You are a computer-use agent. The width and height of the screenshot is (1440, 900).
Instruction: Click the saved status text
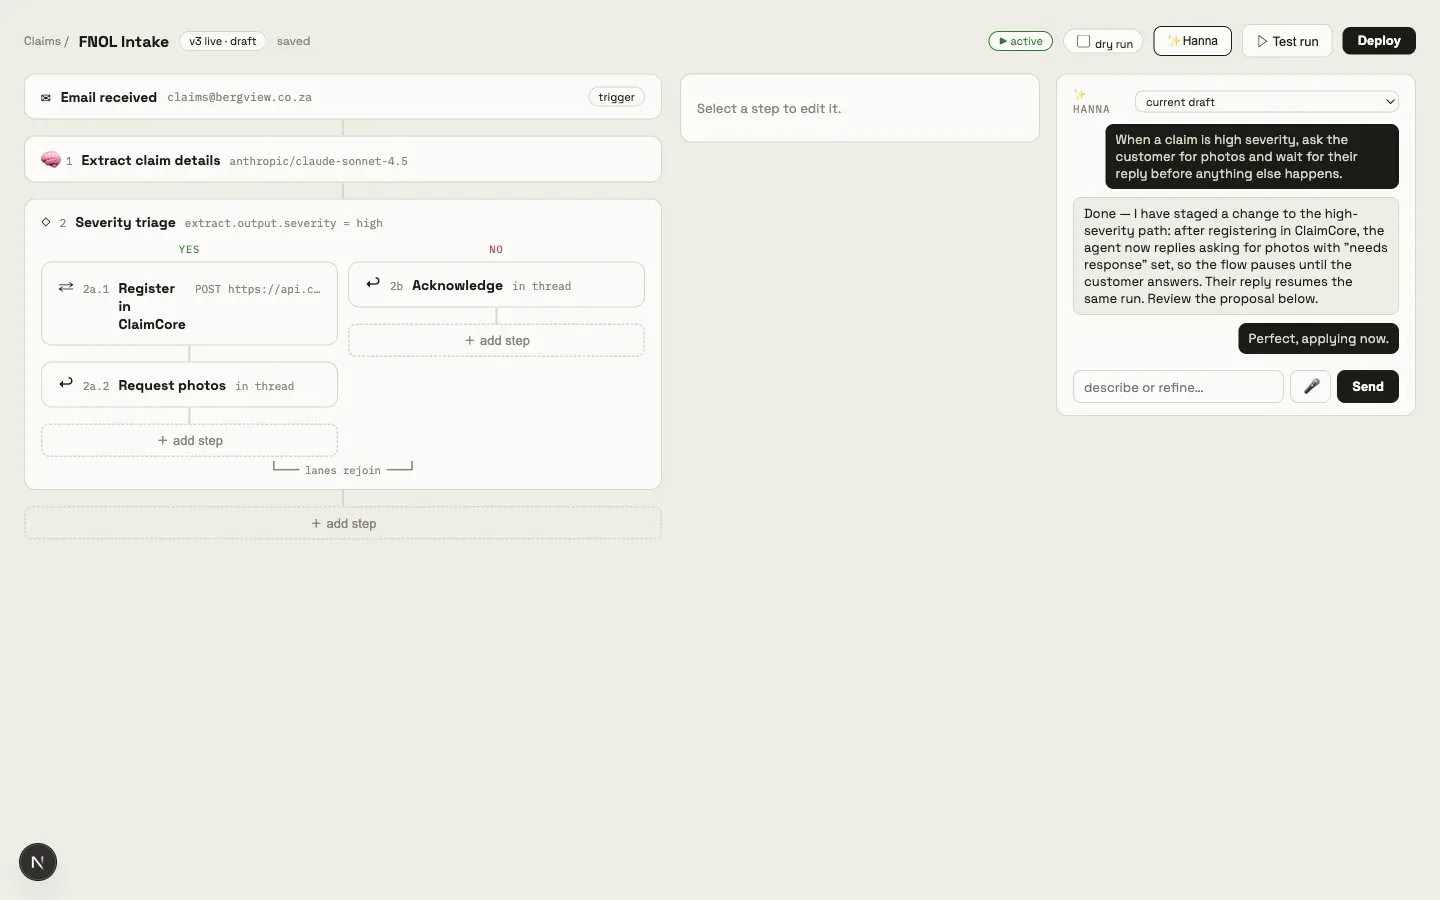click(293, 41)
